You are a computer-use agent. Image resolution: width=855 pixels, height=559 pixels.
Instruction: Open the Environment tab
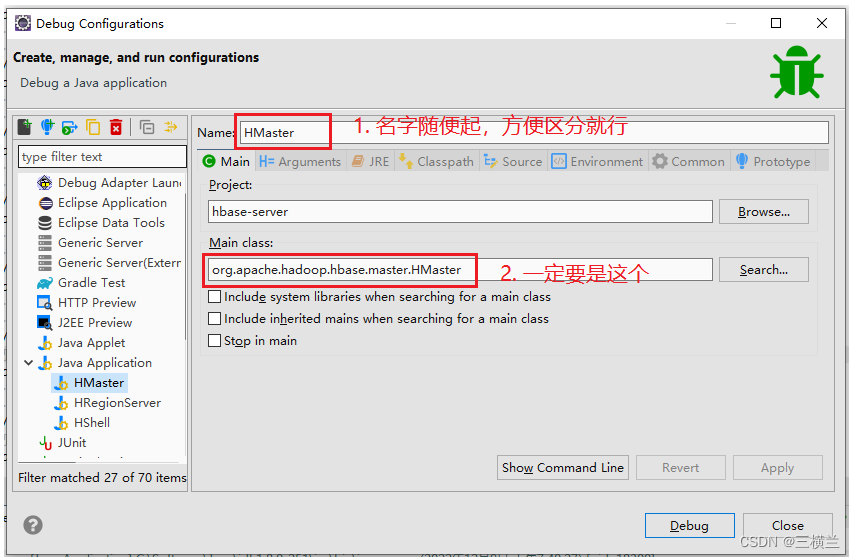[598, 161]
